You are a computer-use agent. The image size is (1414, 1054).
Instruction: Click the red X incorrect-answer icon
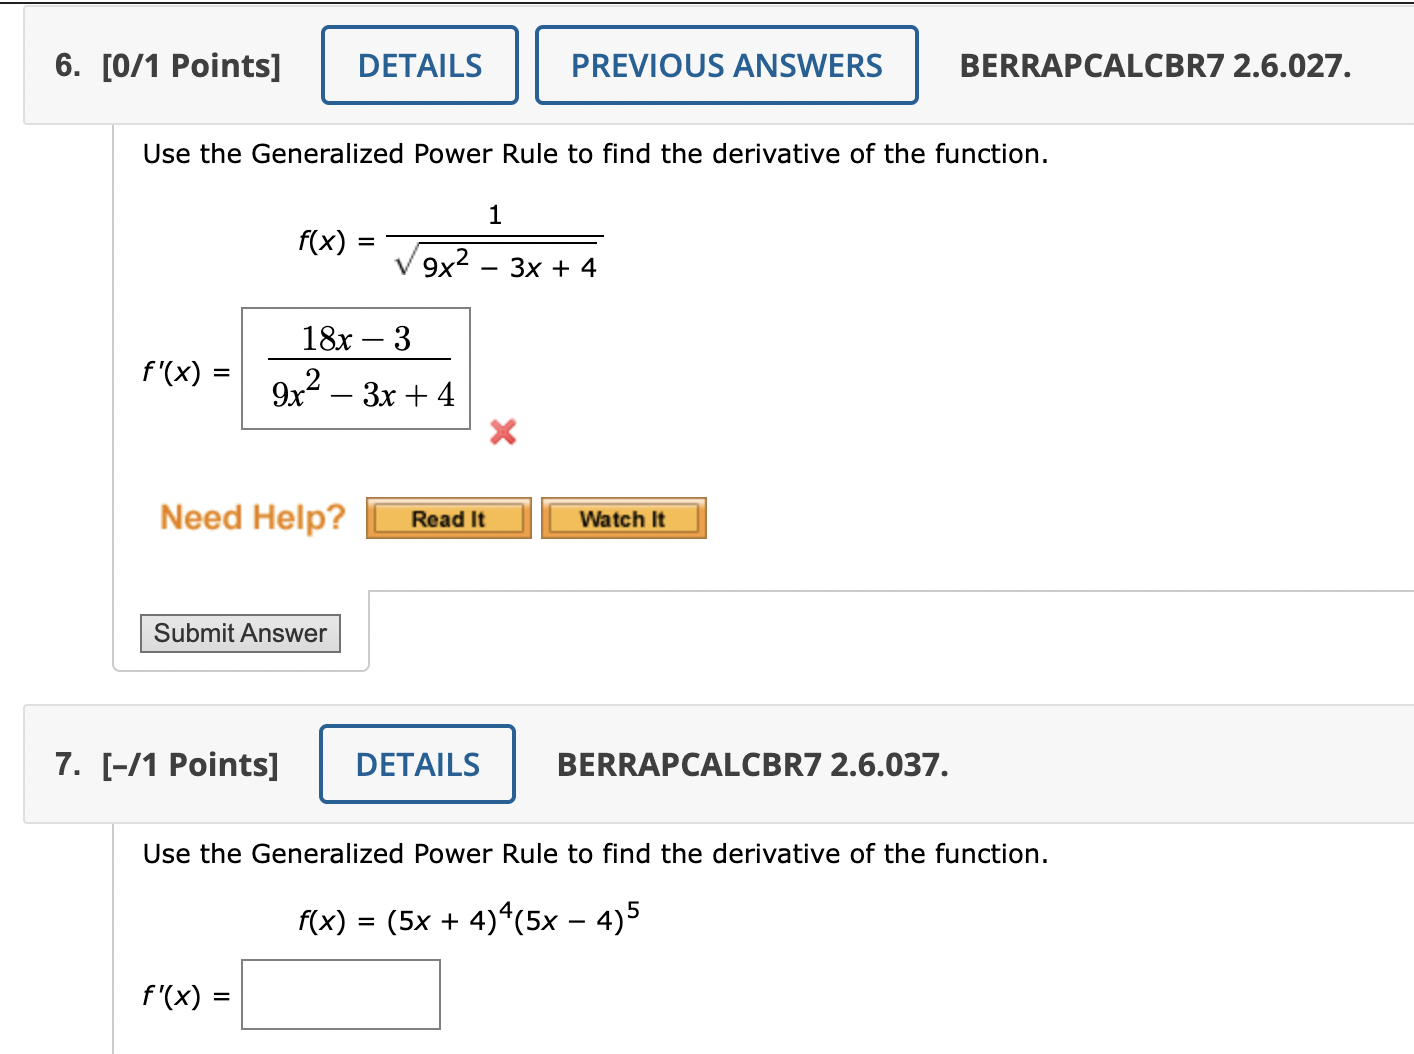(502, 432)
